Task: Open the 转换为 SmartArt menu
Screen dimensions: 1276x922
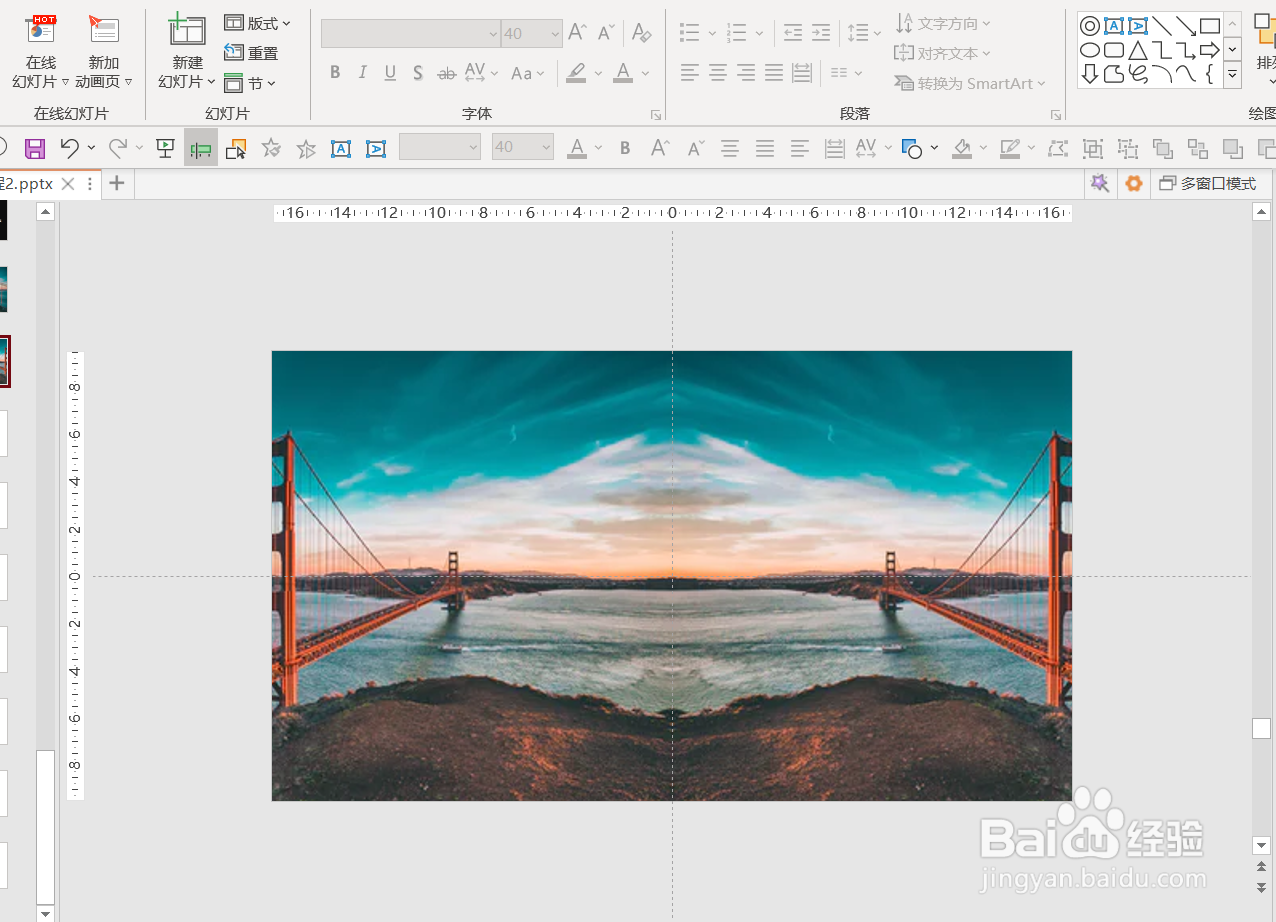Action: [970, 84]
